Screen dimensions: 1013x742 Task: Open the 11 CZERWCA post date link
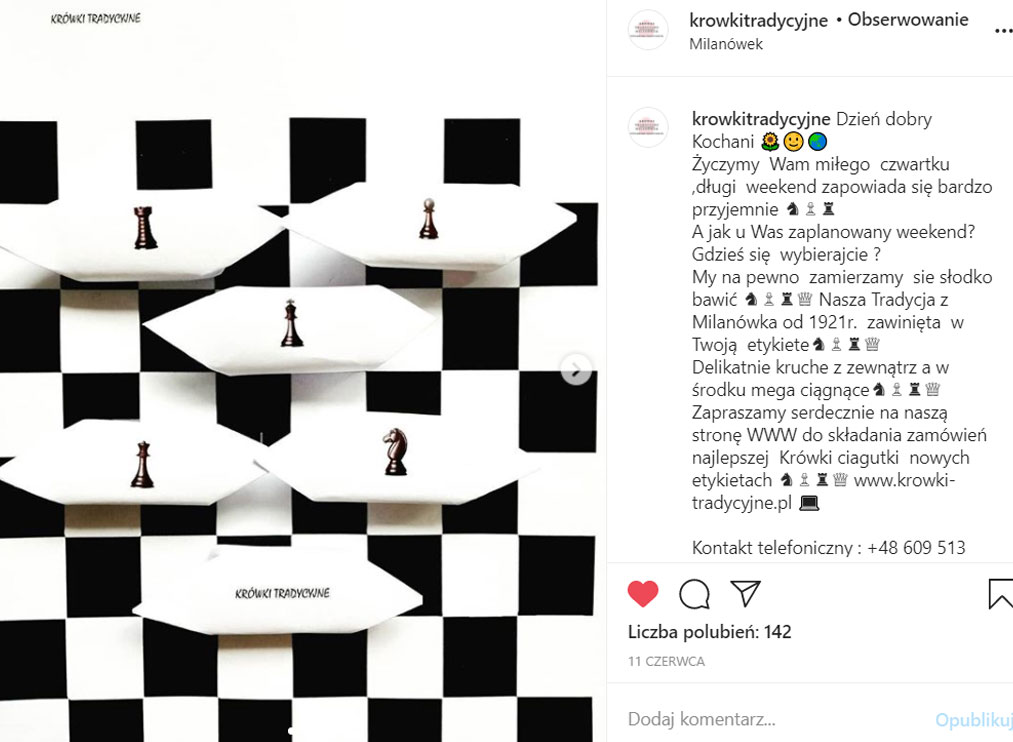pos(666,661)
